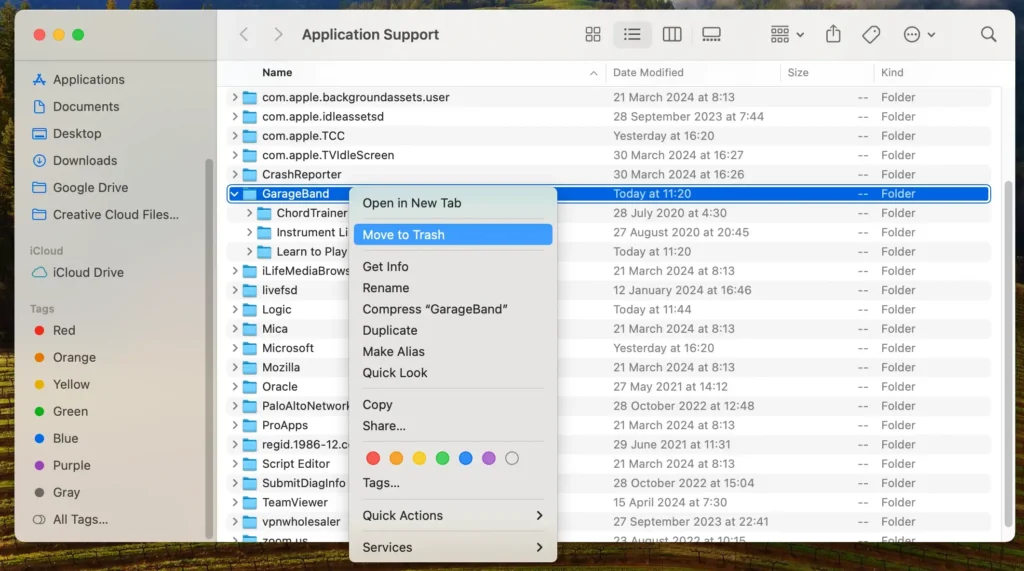
Task: Apply blue tag color in context menu
Action: [466, 459]
